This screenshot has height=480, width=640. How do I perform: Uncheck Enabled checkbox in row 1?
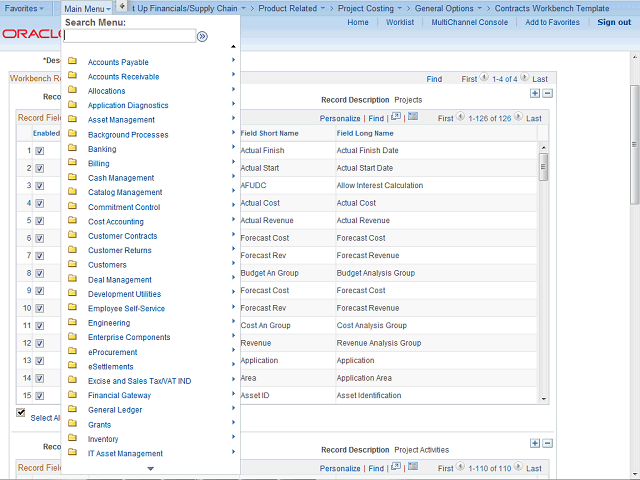click(x=40, y=151)
